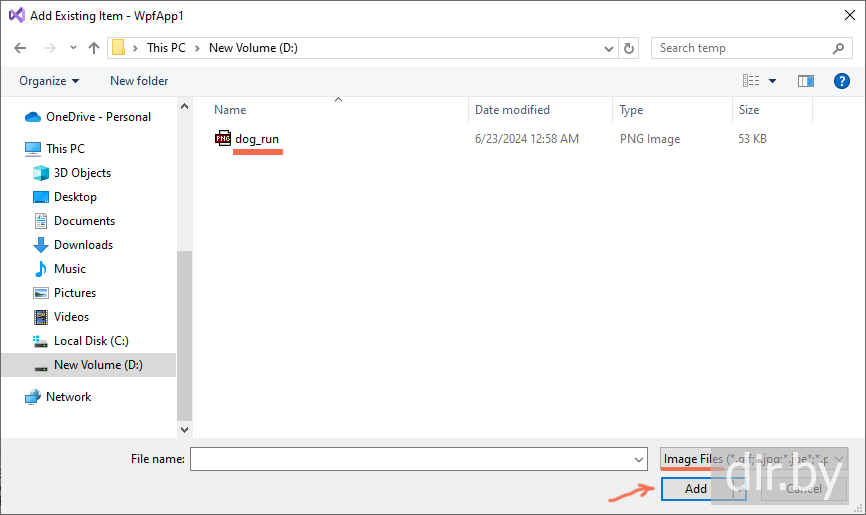Click the OneDrive cloud icon
The height and width of the screenshot is (515, 866).
click(33, 117)
